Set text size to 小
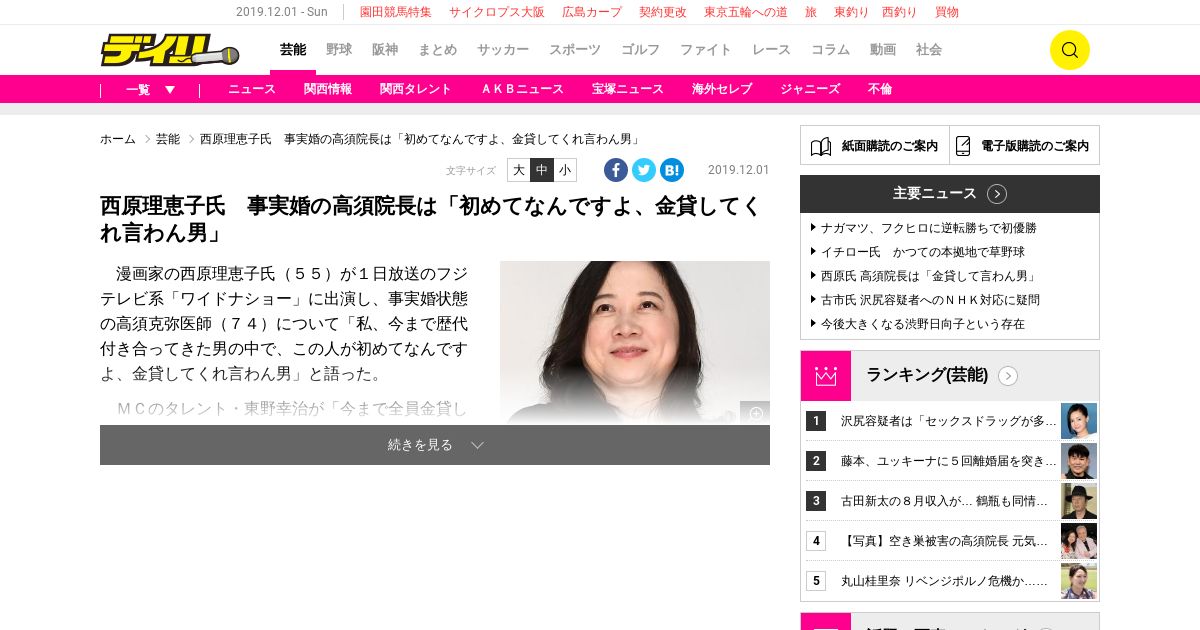This screenshot has width=1200, height=630. click(x=565, y=170)
